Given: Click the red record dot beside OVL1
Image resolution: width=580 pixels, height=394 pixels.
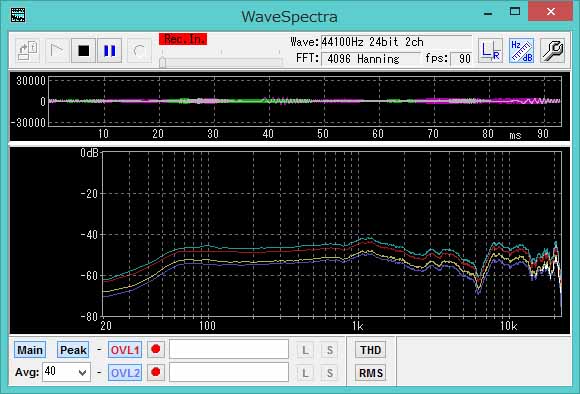Looking at the screenshot, I should click(x=156, y=349).
